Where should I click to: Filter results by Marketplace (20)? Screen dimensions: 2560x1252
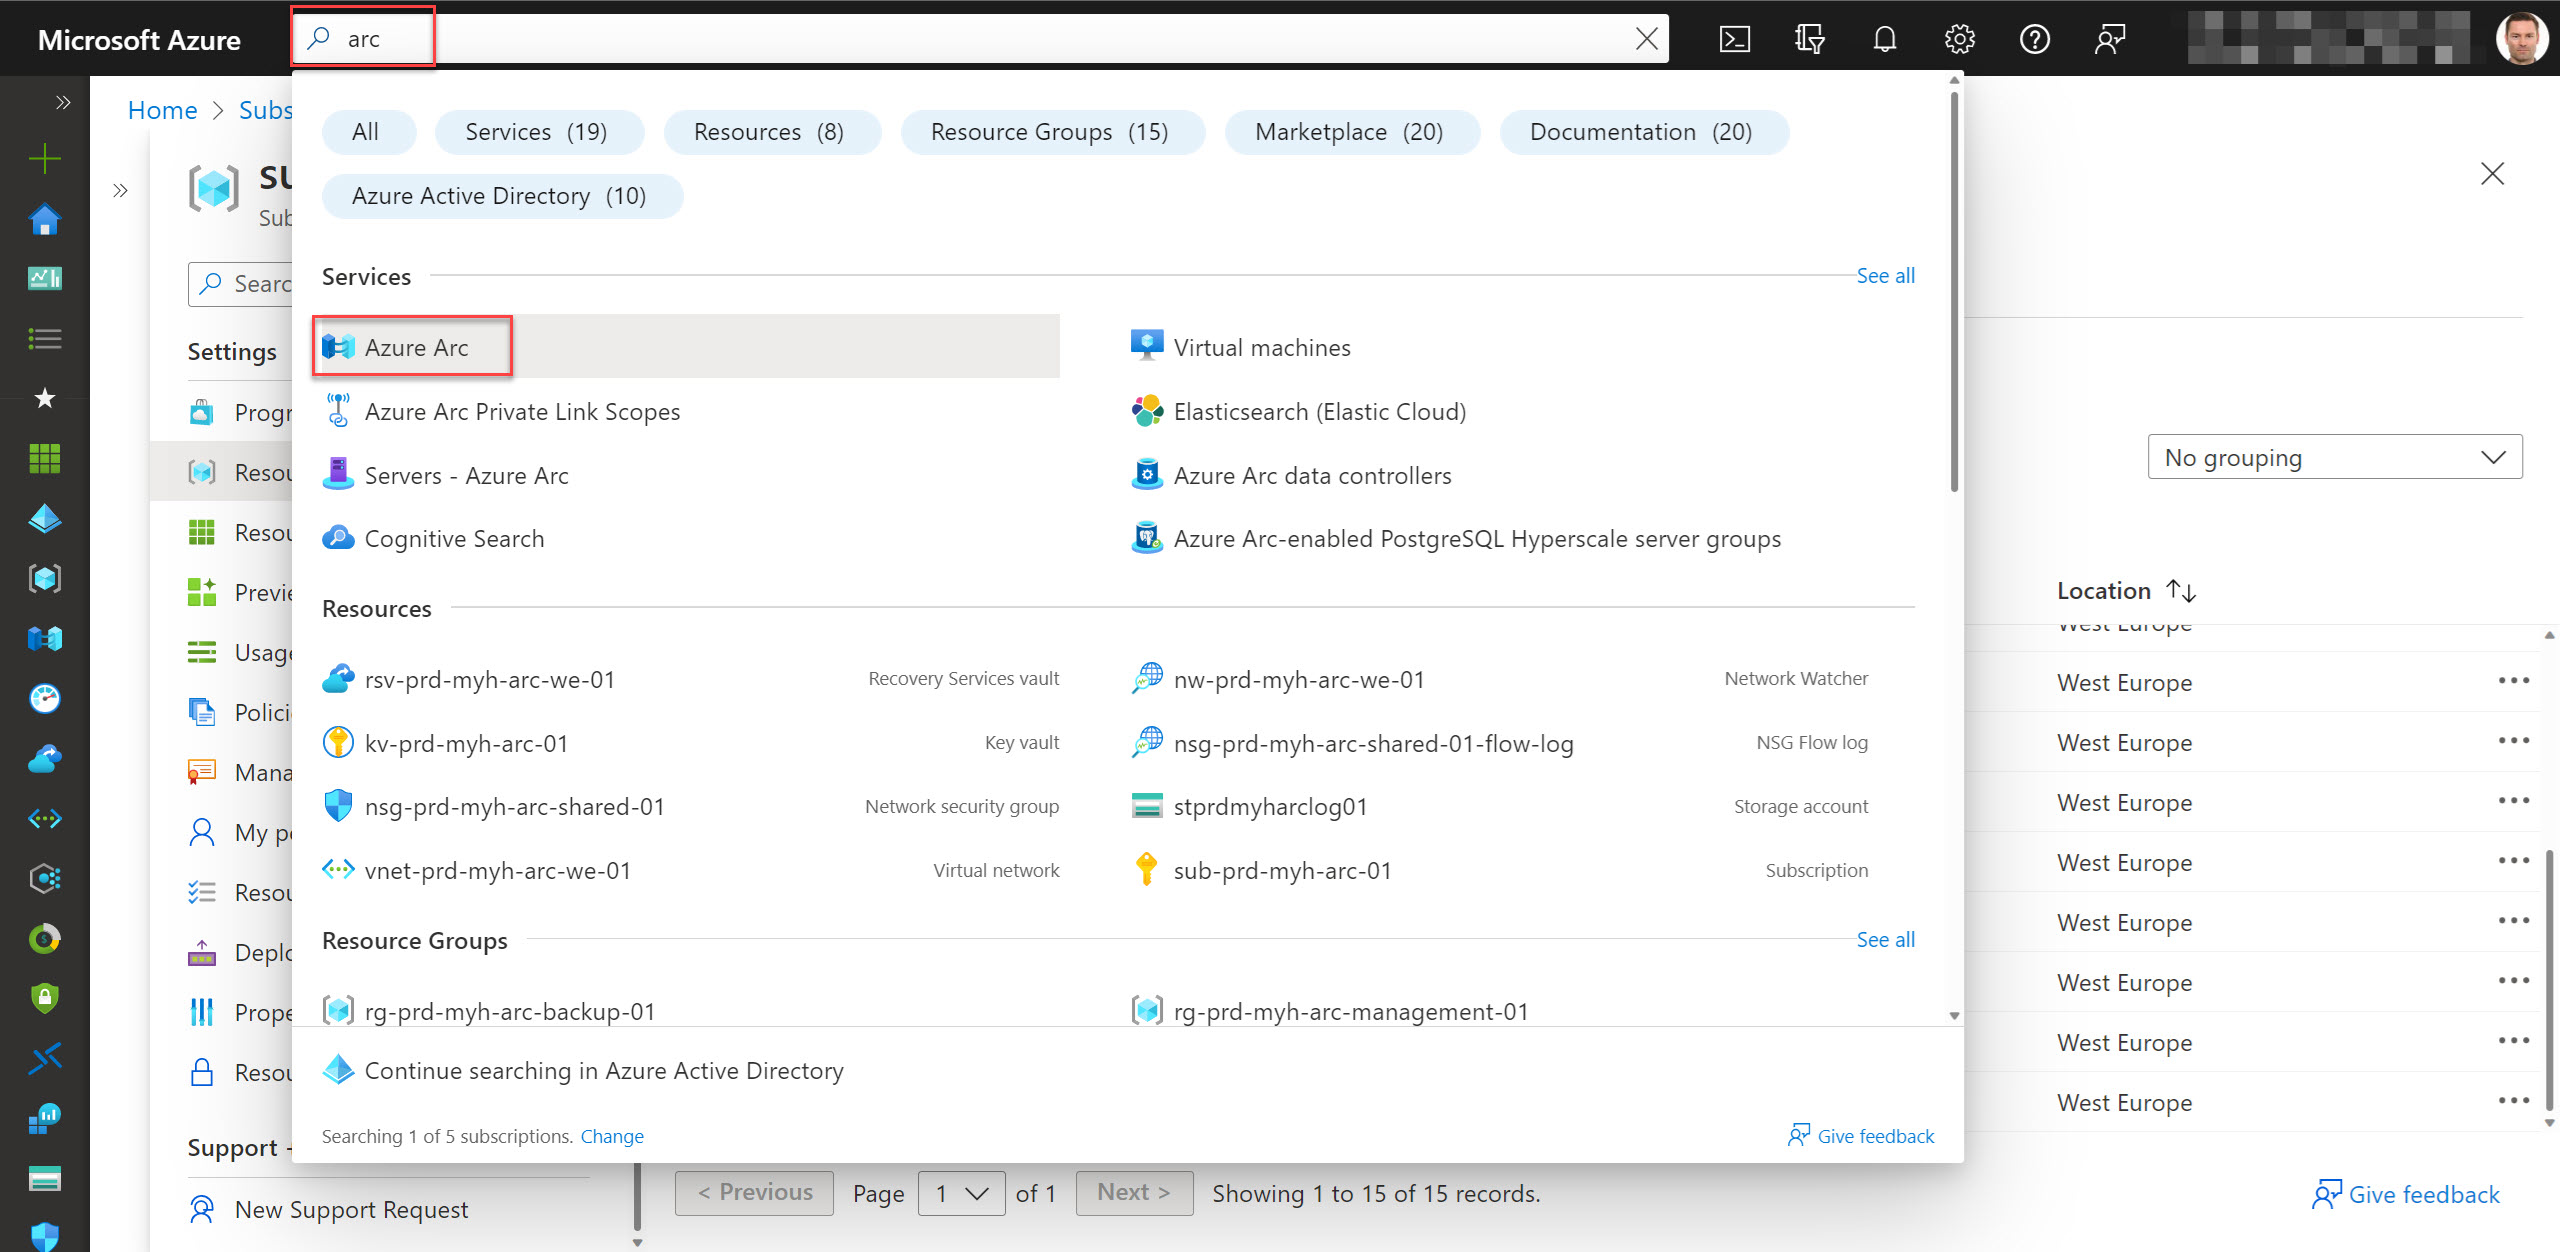tap(1352, 131)
